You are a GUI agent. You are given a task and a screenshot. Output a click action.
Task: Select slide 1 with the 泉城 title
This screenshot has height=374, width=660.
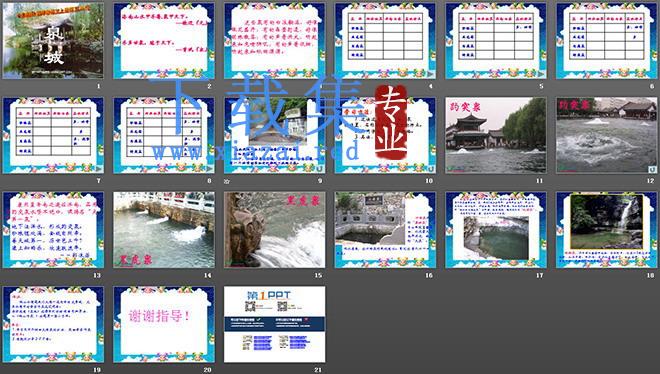click(53, 41)
